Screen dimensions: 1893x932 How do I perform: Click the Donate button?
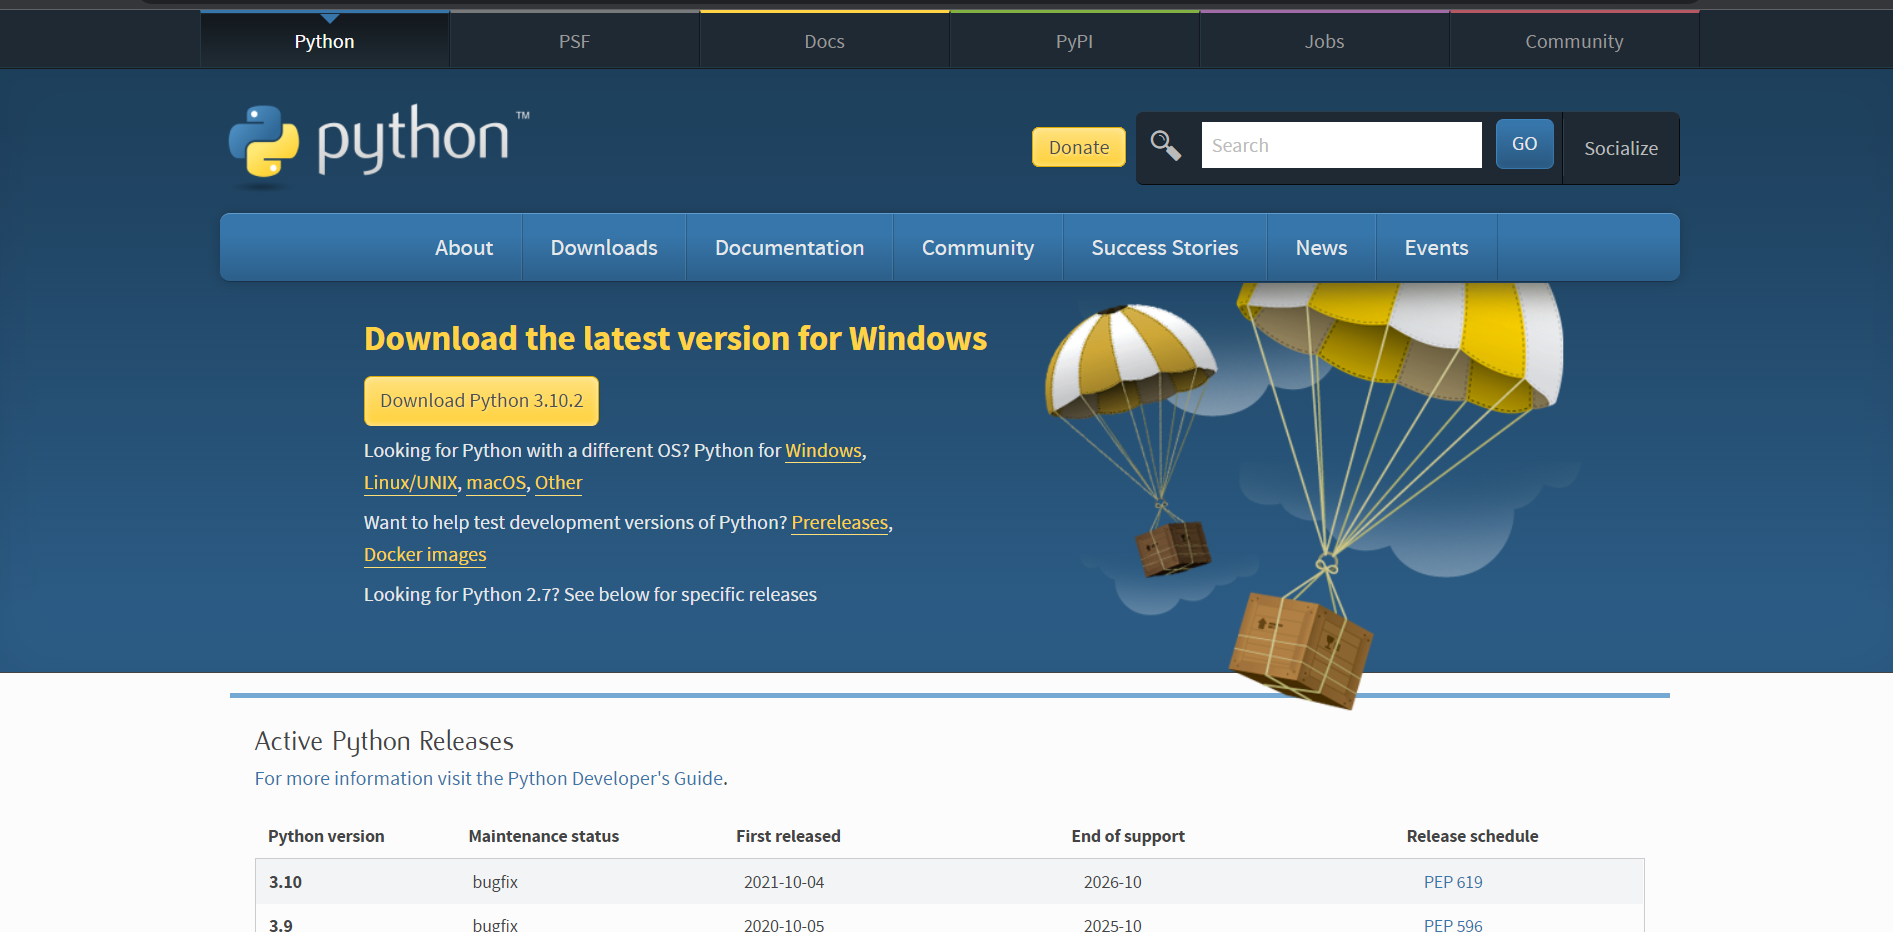click(1078, 146)
